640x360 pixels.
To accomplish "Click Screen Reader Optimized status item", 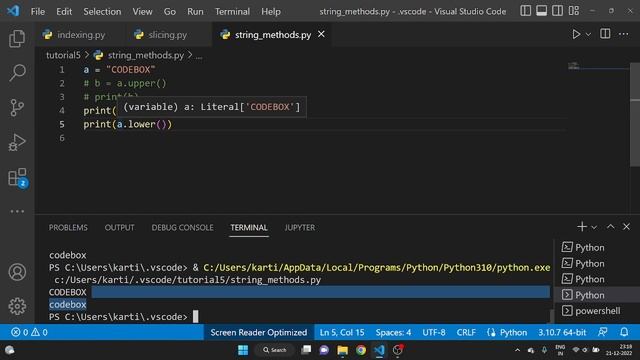I will pos(258,332).
